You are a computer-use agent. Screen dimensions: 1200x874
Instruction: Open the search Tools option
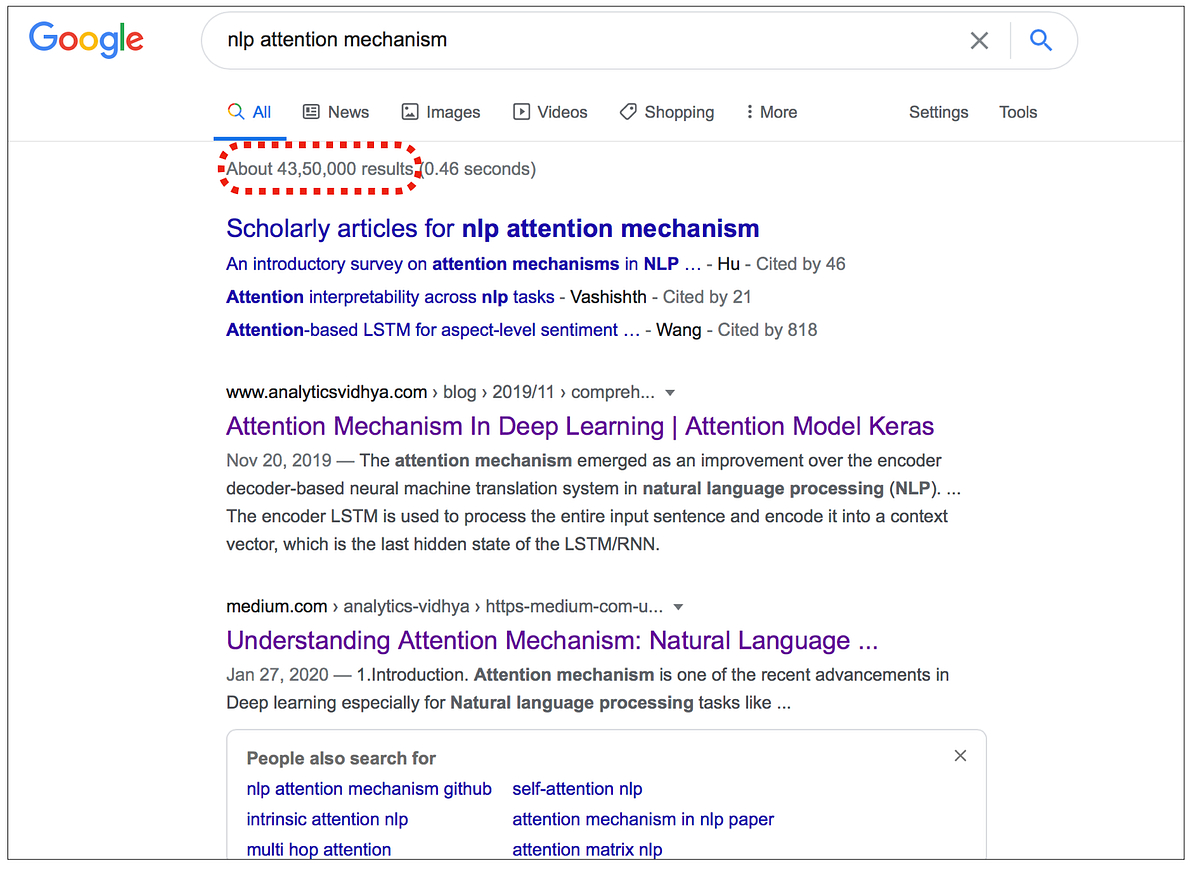pyautogui.click(x=1018, y=112)
